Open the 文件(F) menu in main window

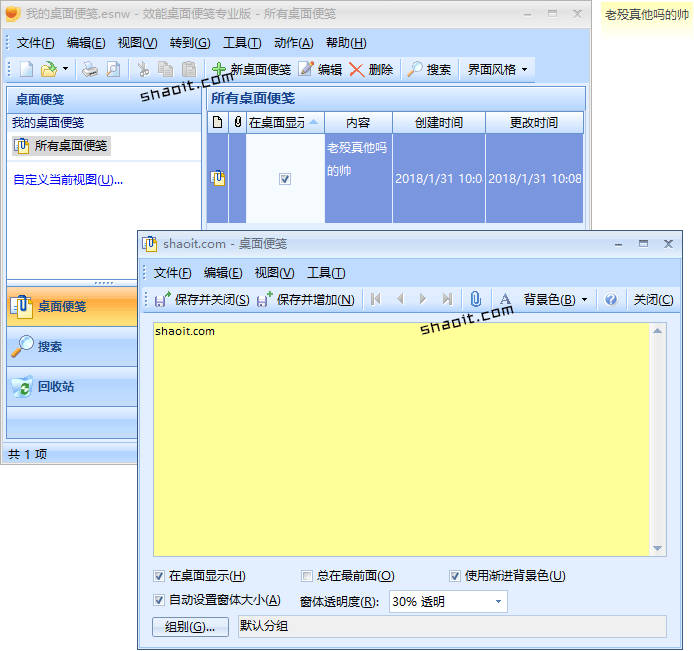click(35, 43)
